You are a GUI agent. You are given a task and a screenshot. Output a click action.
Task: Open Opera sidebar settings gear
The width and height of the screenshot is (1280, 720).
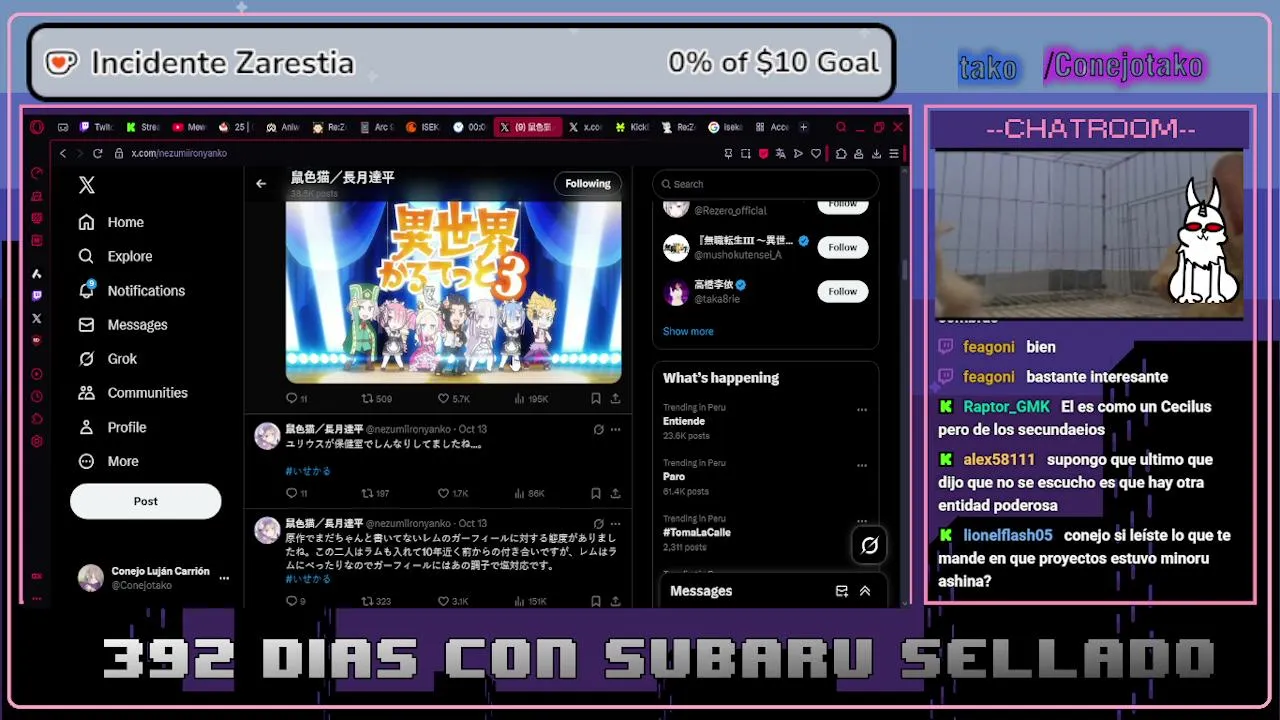(37, 441)
